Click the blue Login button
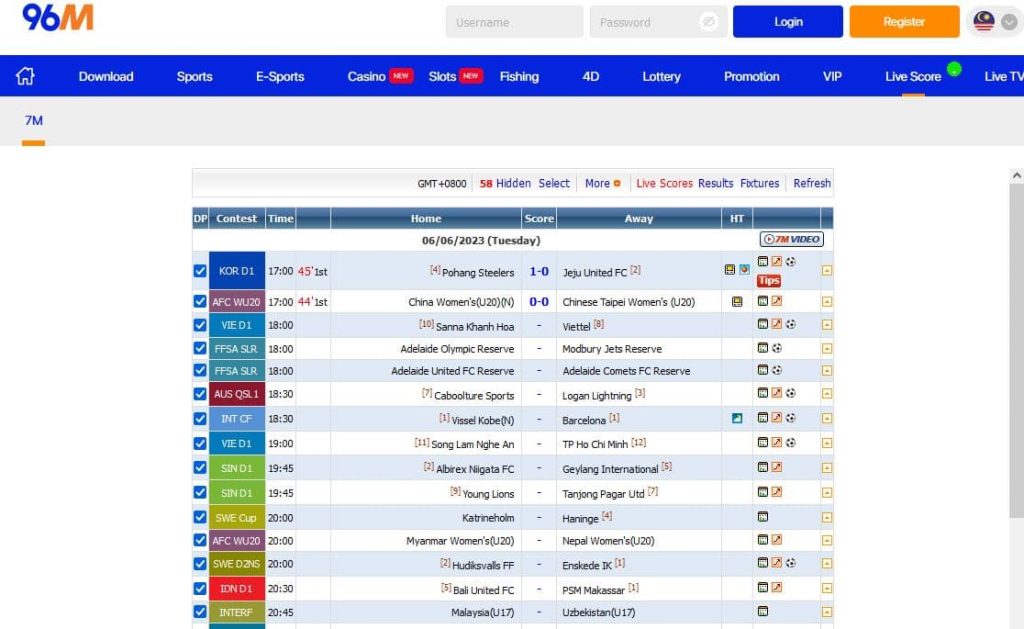Viewport: 1024px width, 629px height. 788,22
